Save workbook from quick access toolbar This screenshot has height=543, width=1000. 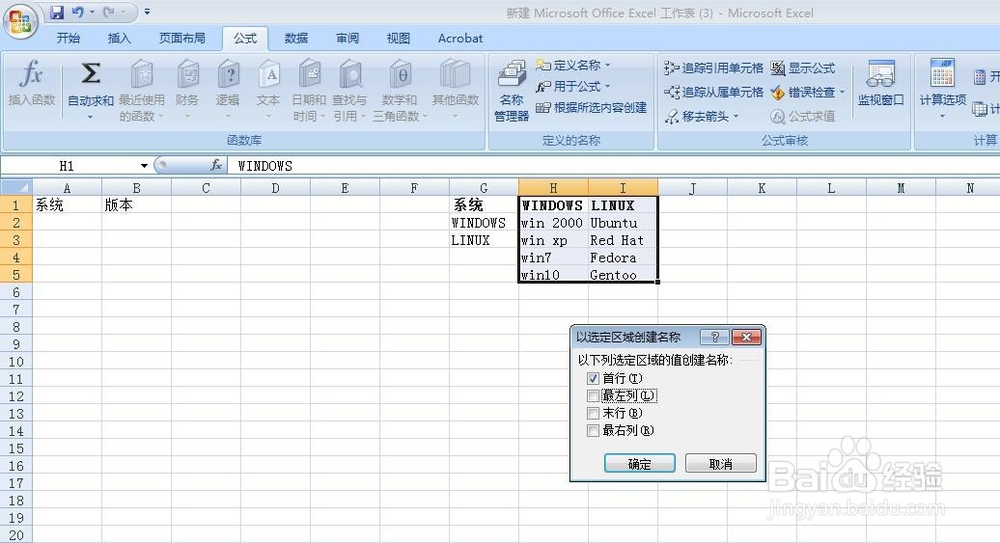point(57,11)
